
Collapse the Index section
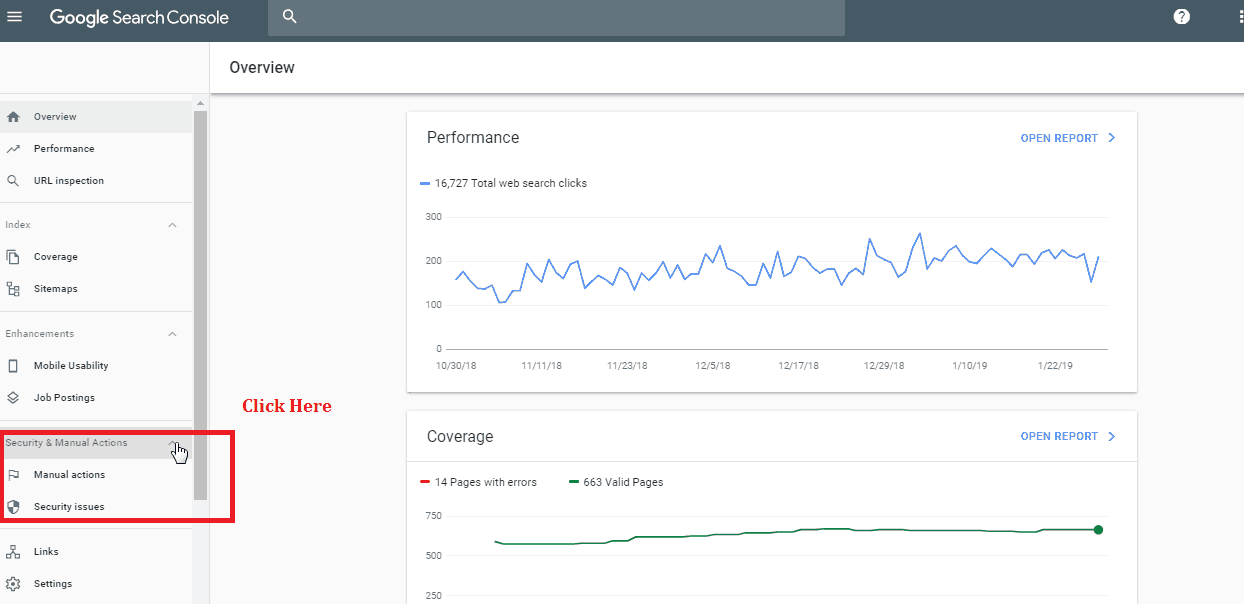tap(172, 225)
